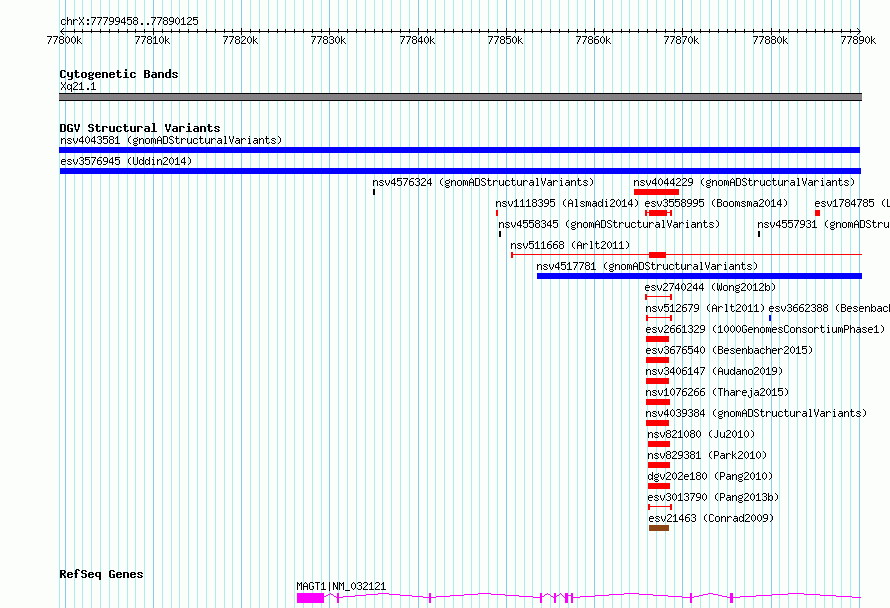The width and height of the screenshot is (890, 608).
Task: Click the small blue esv3662388 marker
Action: click(770, 318)
